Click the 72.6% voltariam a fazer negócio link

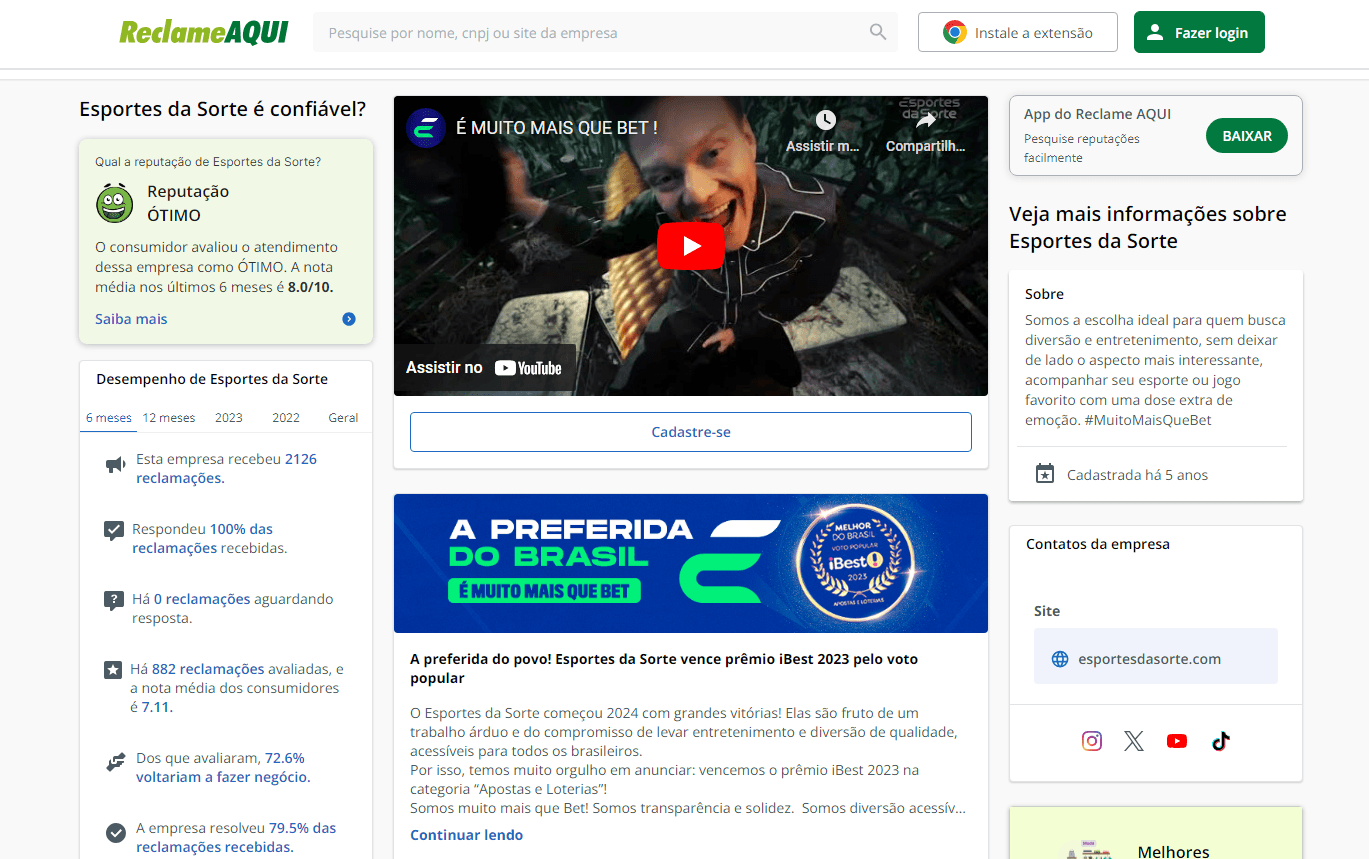223,767
